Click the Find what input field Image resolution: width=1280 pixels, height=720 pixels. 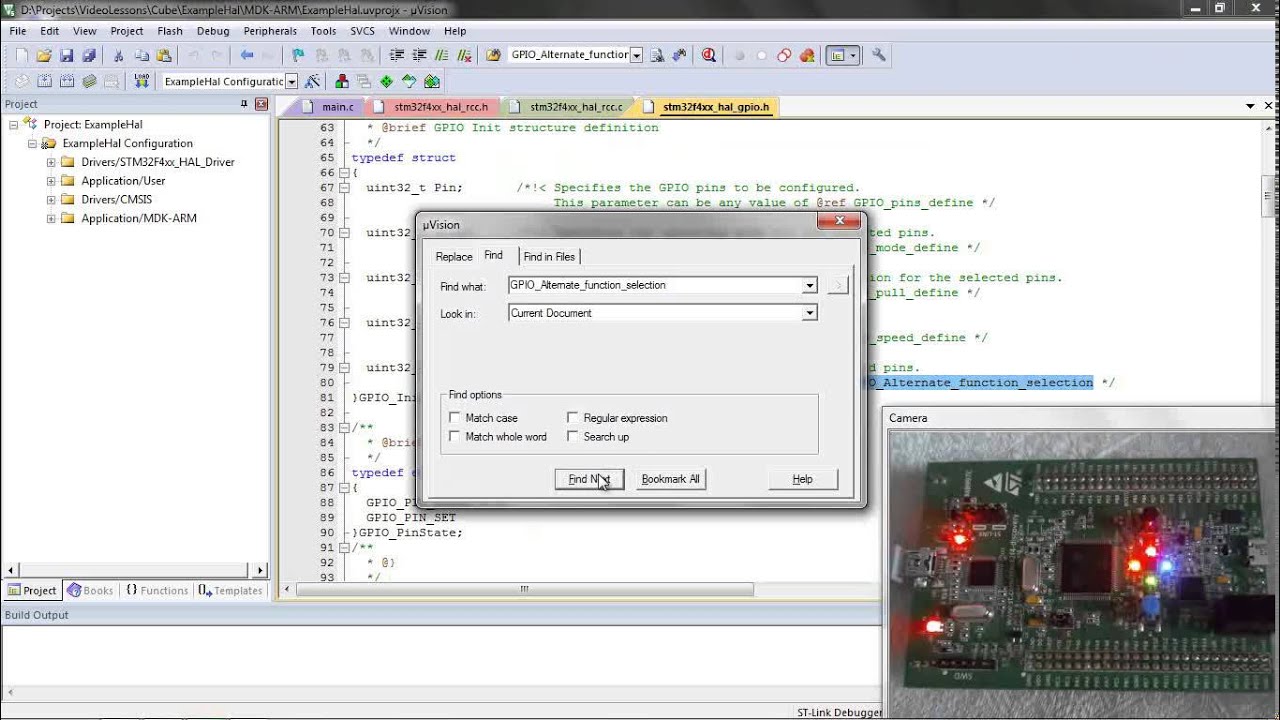click(655, 286)
